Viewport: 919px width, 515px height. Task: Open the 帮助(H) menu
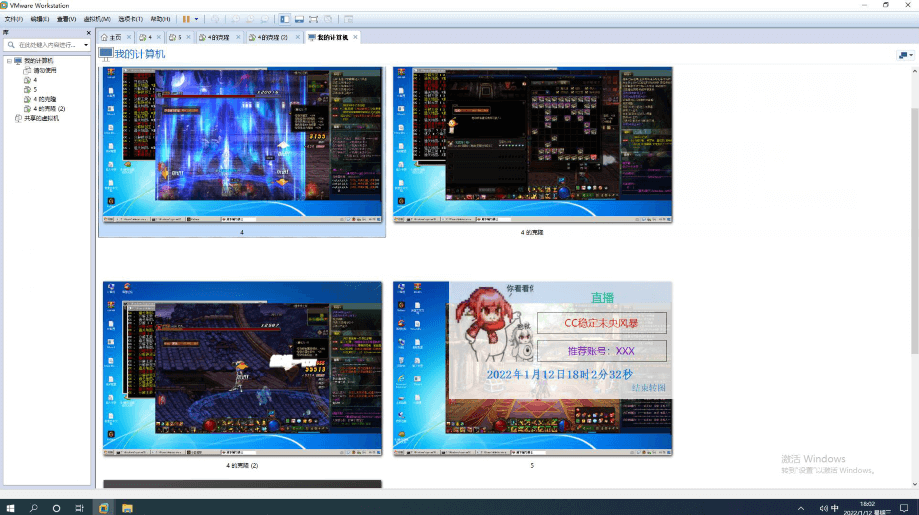[x=160, y=19]
